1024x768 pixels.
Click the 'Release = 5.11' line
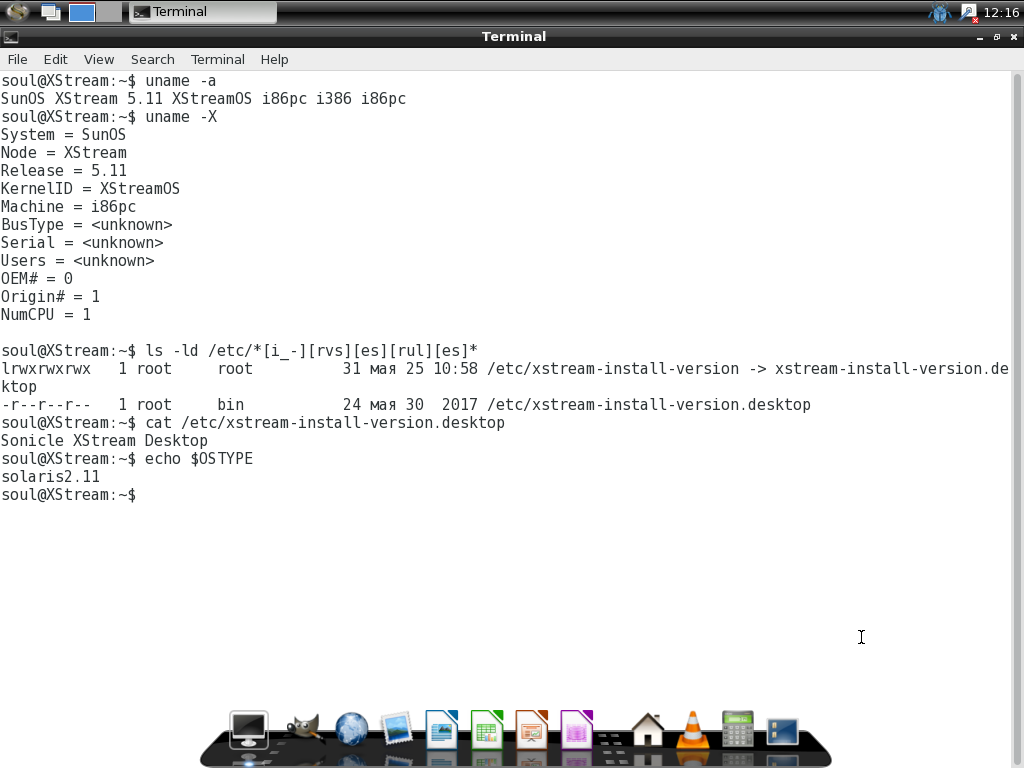click(x=63, y=171)
